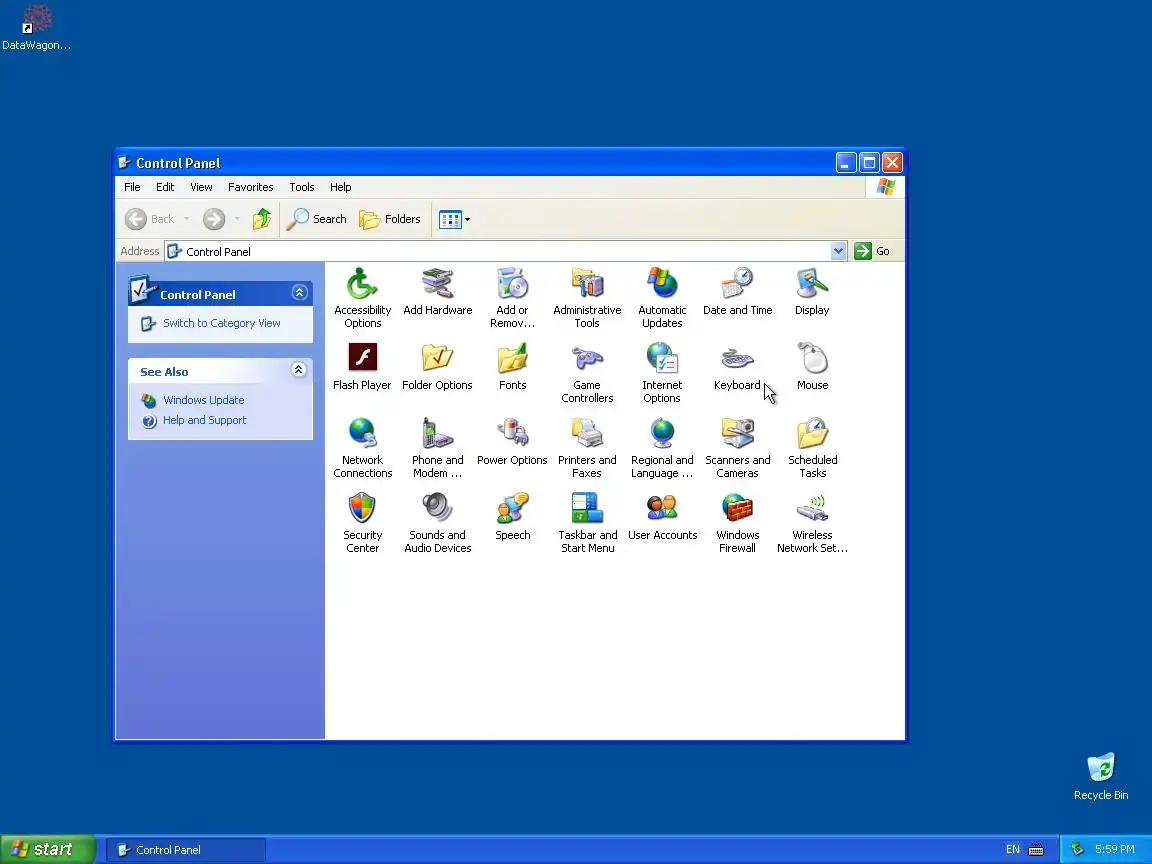This screenshot has height=864, width=1152.
Task: Open Windows Update link
Action: click(x=204, y=400)
